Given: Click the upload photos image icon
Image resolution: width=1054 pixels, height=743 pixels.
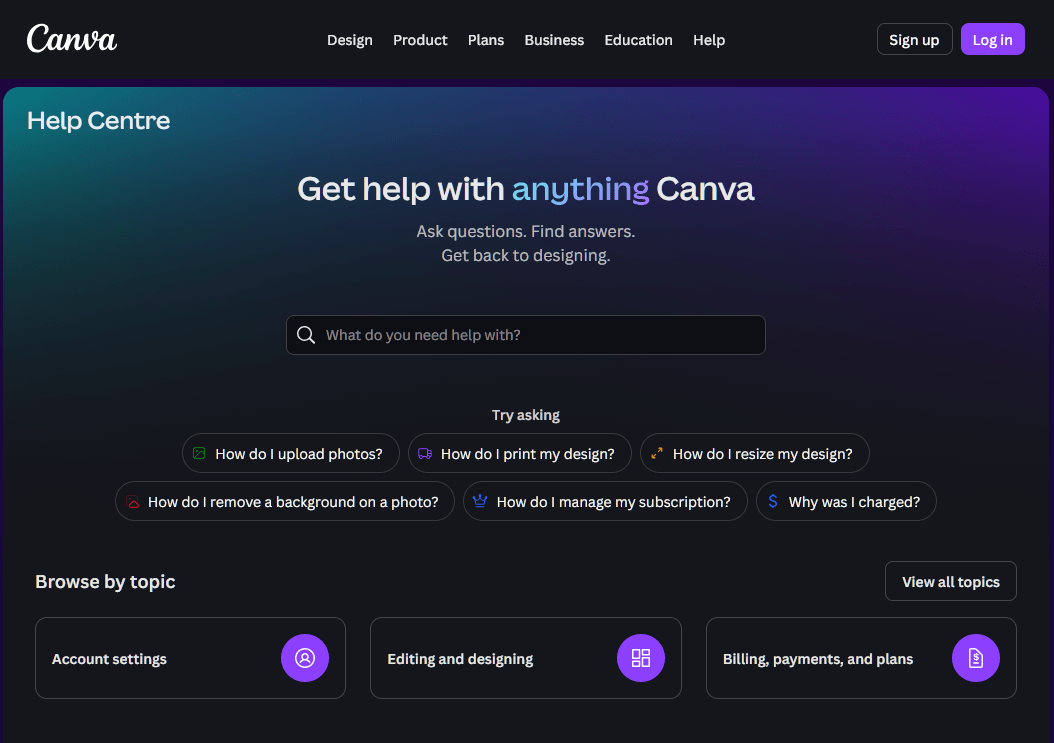Looking at the screenshot, I should point(199,453).
